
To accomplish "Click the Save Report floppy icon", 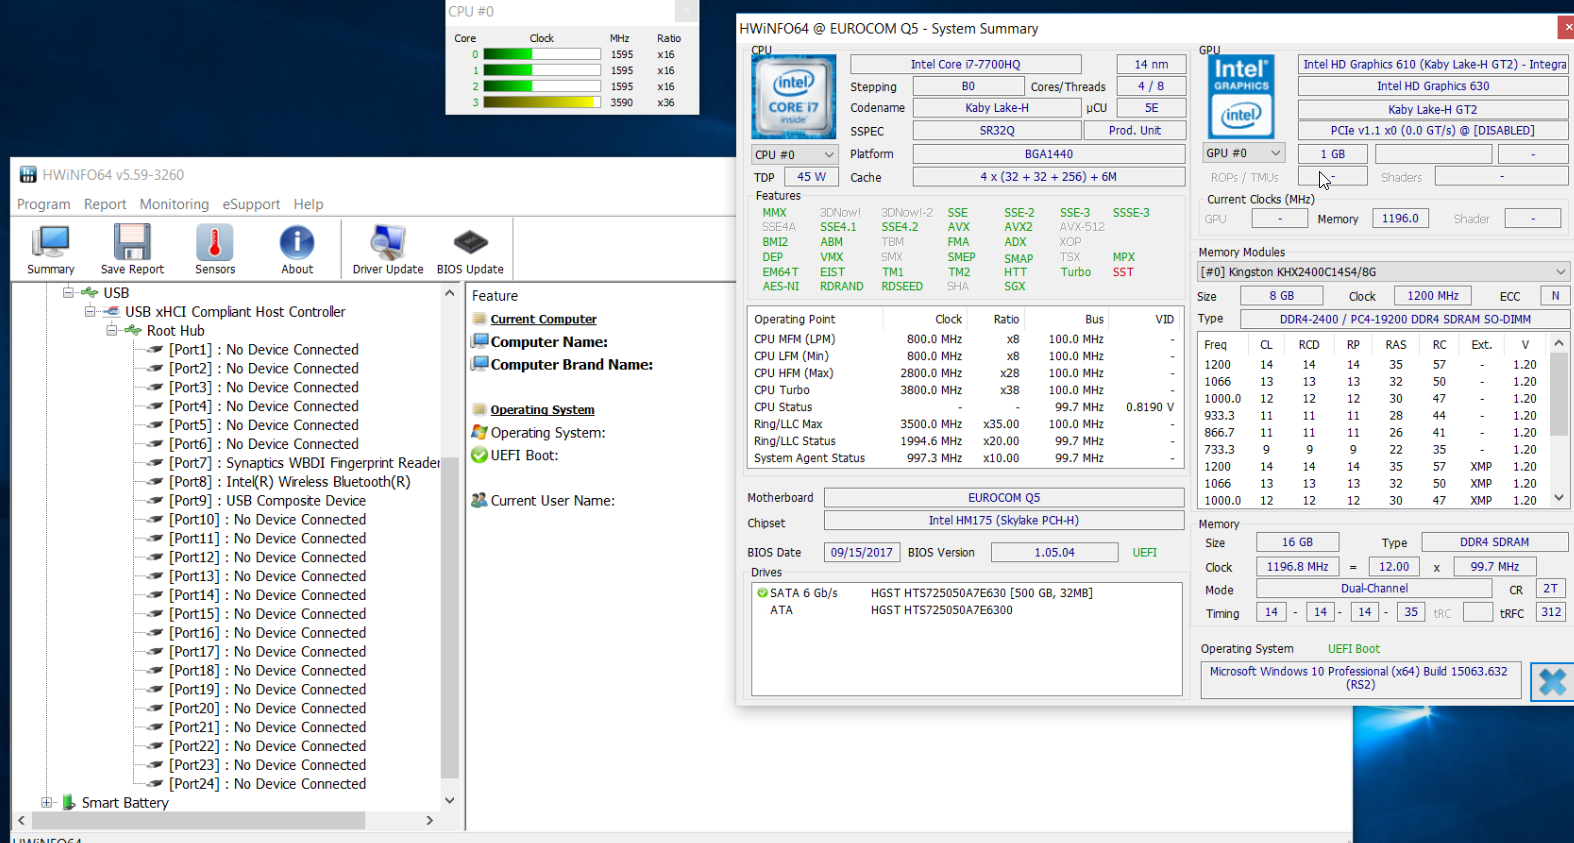I will pyautogui.click(x=132, y=250).
